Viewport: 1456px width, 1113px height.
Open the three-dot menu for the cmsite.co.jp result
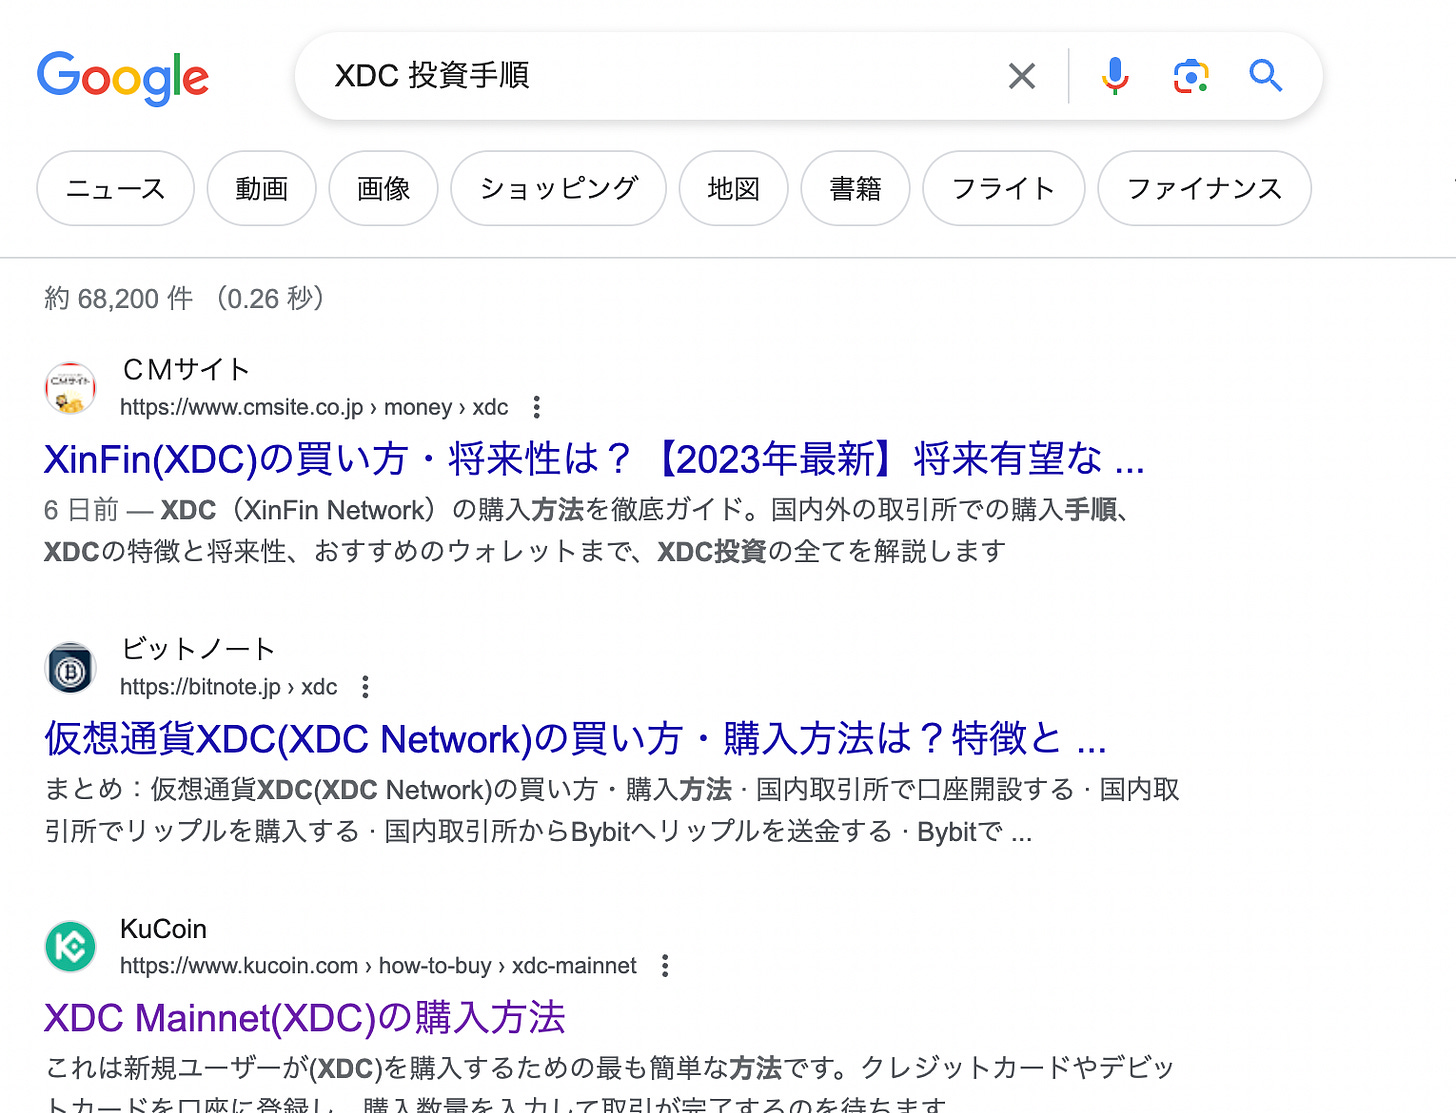click(x=537, y=407)
